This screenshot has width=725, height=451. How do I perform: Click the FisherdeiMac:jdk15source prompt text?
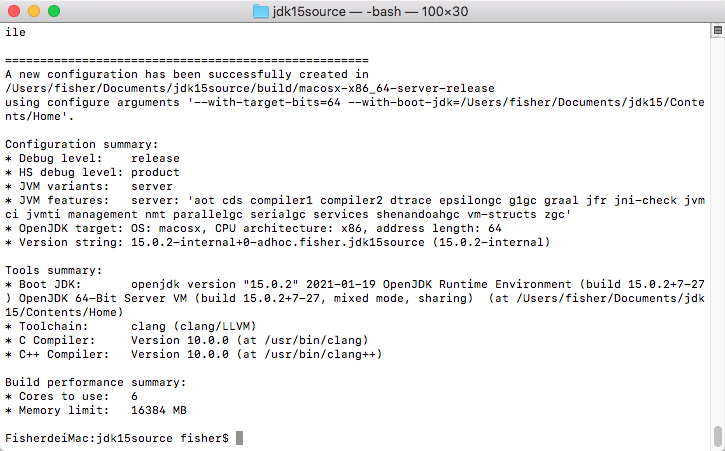click(x=89, y=438)
